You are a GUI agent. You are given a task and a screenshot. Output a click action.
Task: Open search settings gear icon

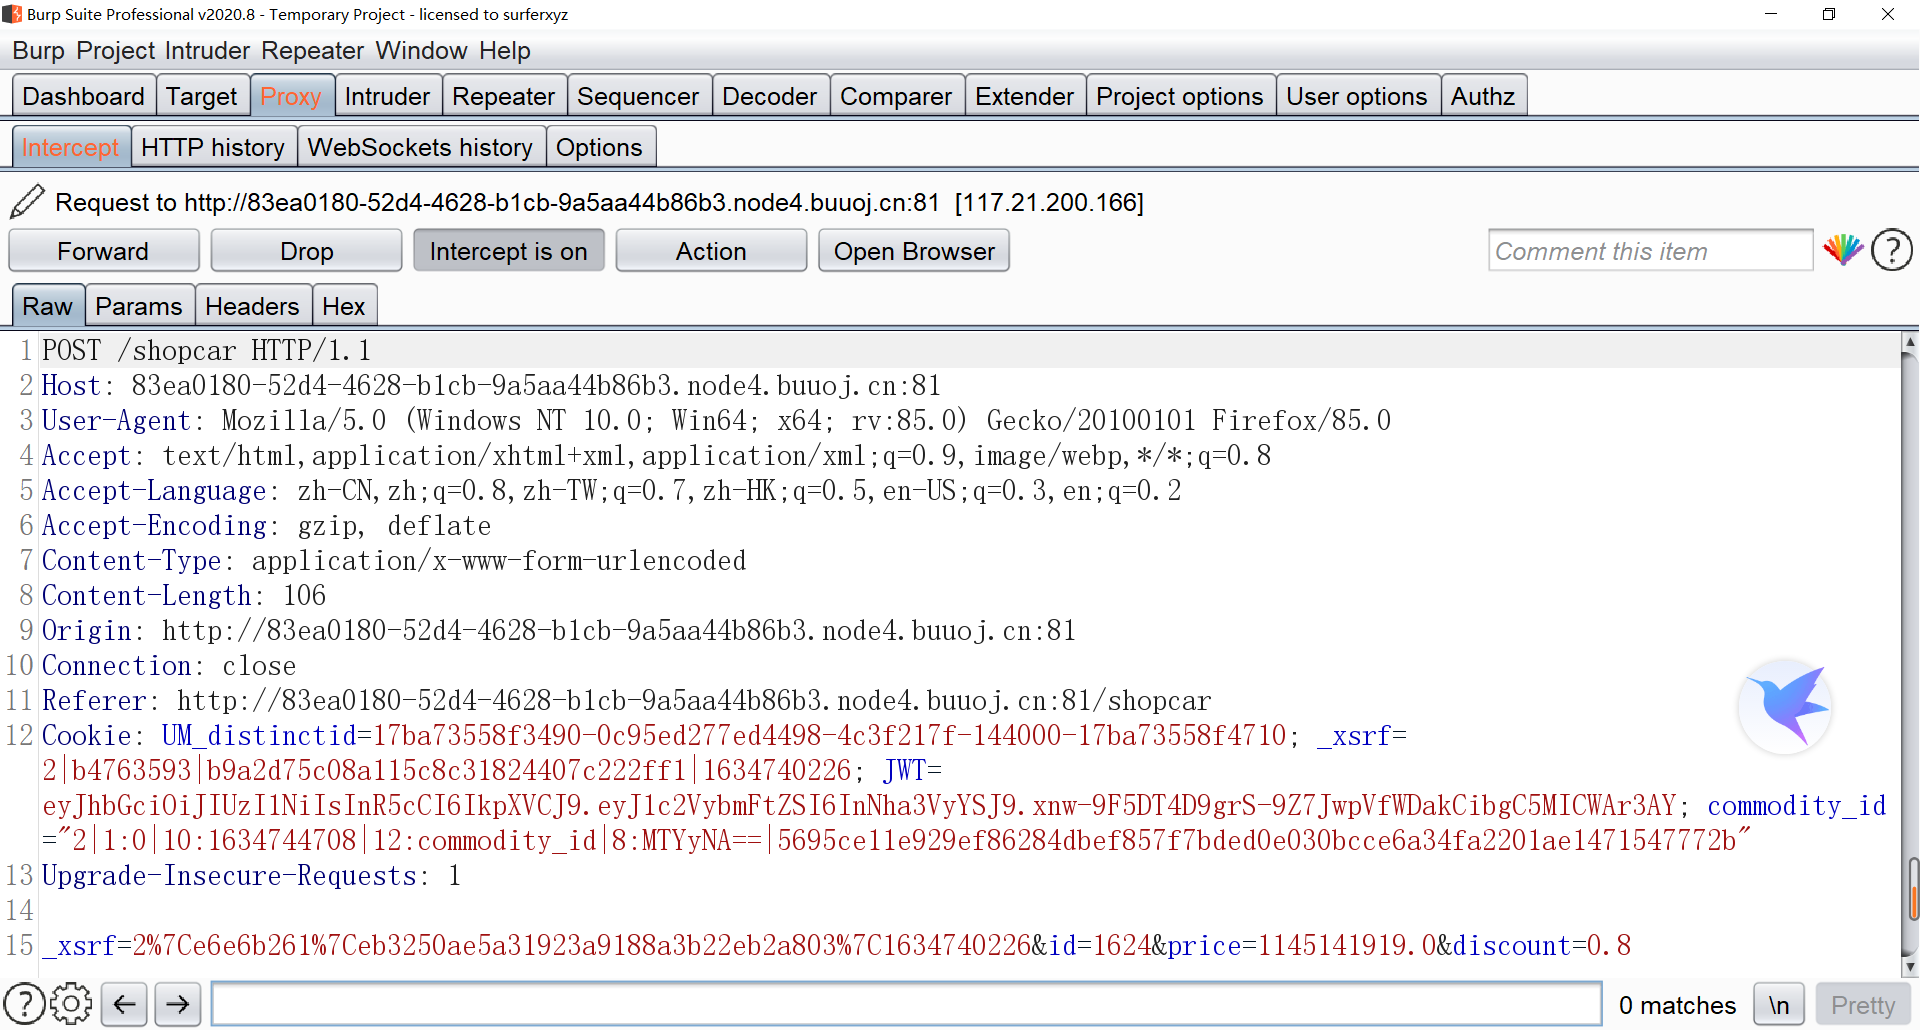pyautogui.click(x=71, y=1004)
